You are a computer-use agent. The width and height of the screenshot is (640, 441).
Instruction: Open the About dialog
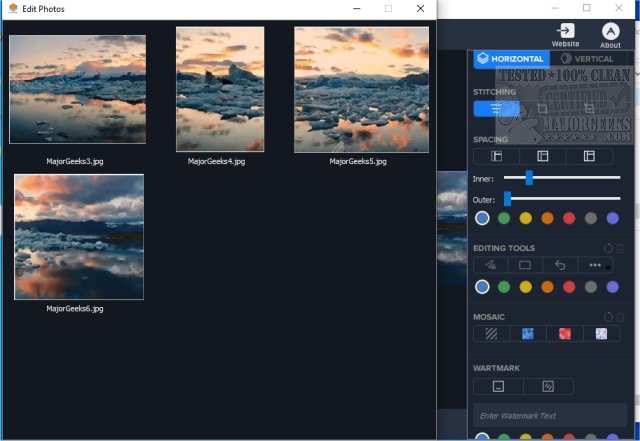[x=610, y=32]
